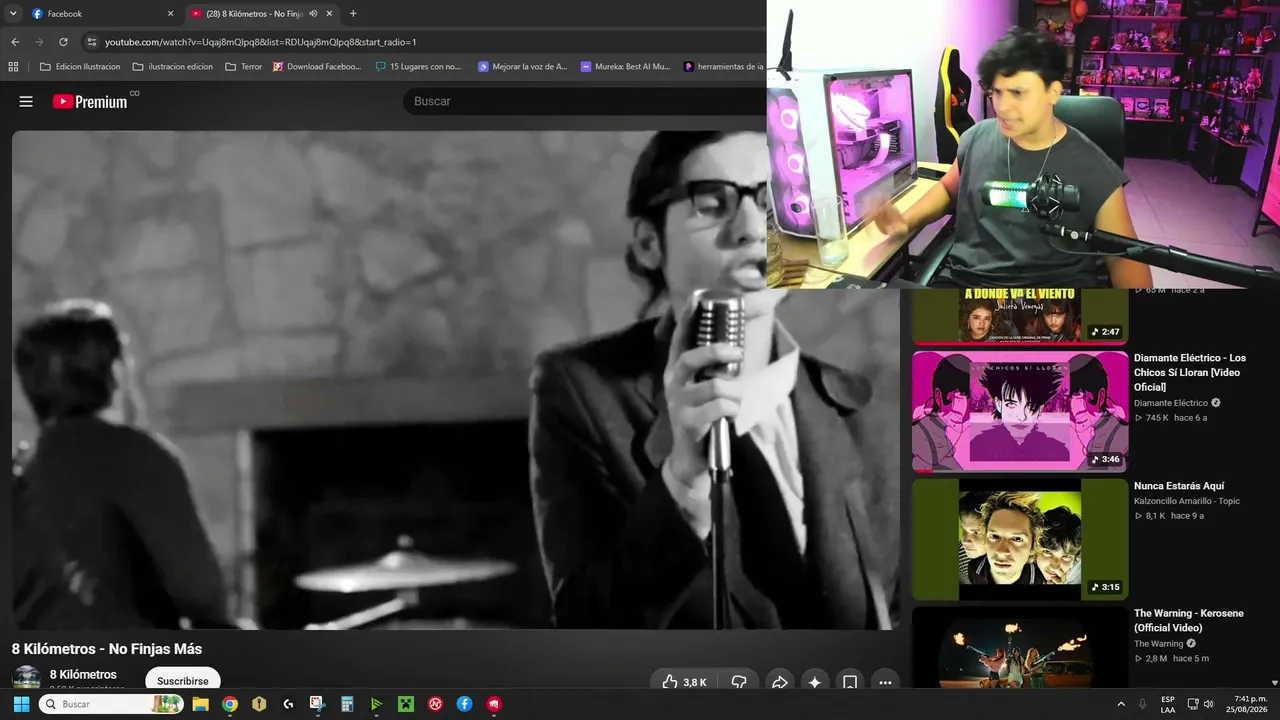
Task: Open the volume tray icon
Action: pos(1208,704)
